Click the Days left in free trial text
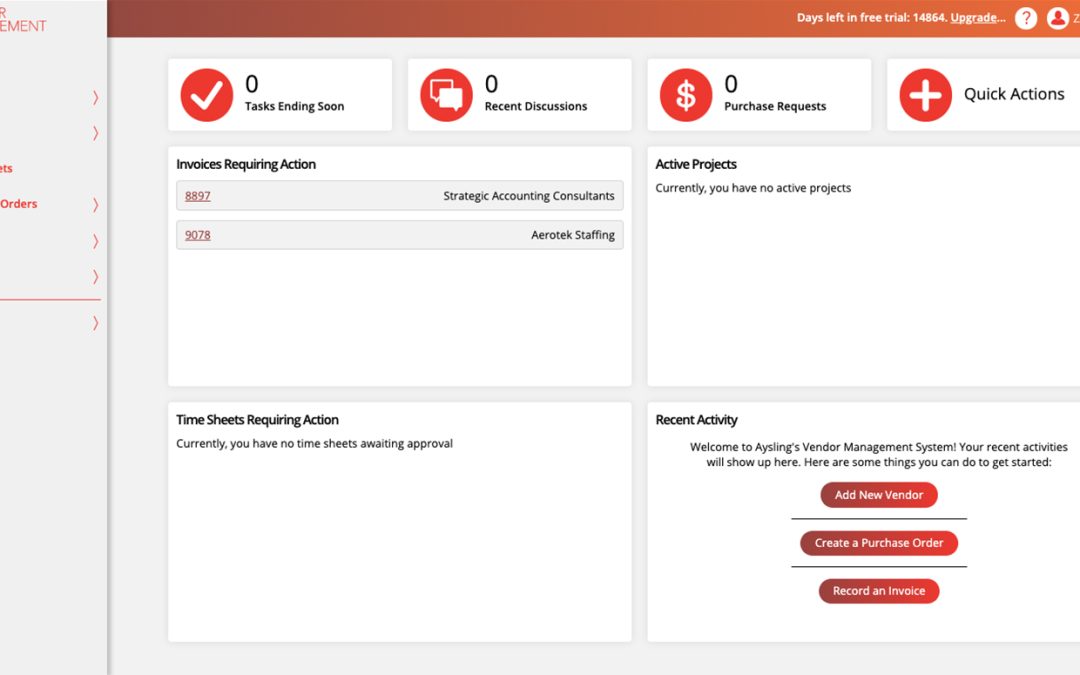Viewport: 1080px width, 675px height. tap(872, 18)
